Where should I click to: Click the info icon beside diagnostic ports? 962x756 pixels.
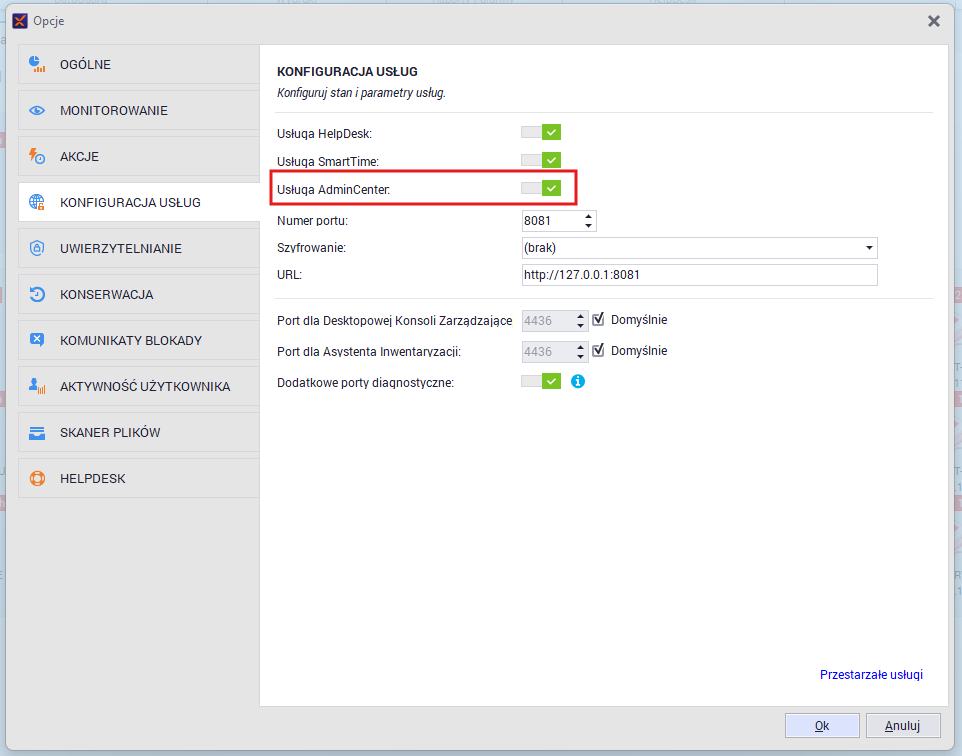point(577,381)
